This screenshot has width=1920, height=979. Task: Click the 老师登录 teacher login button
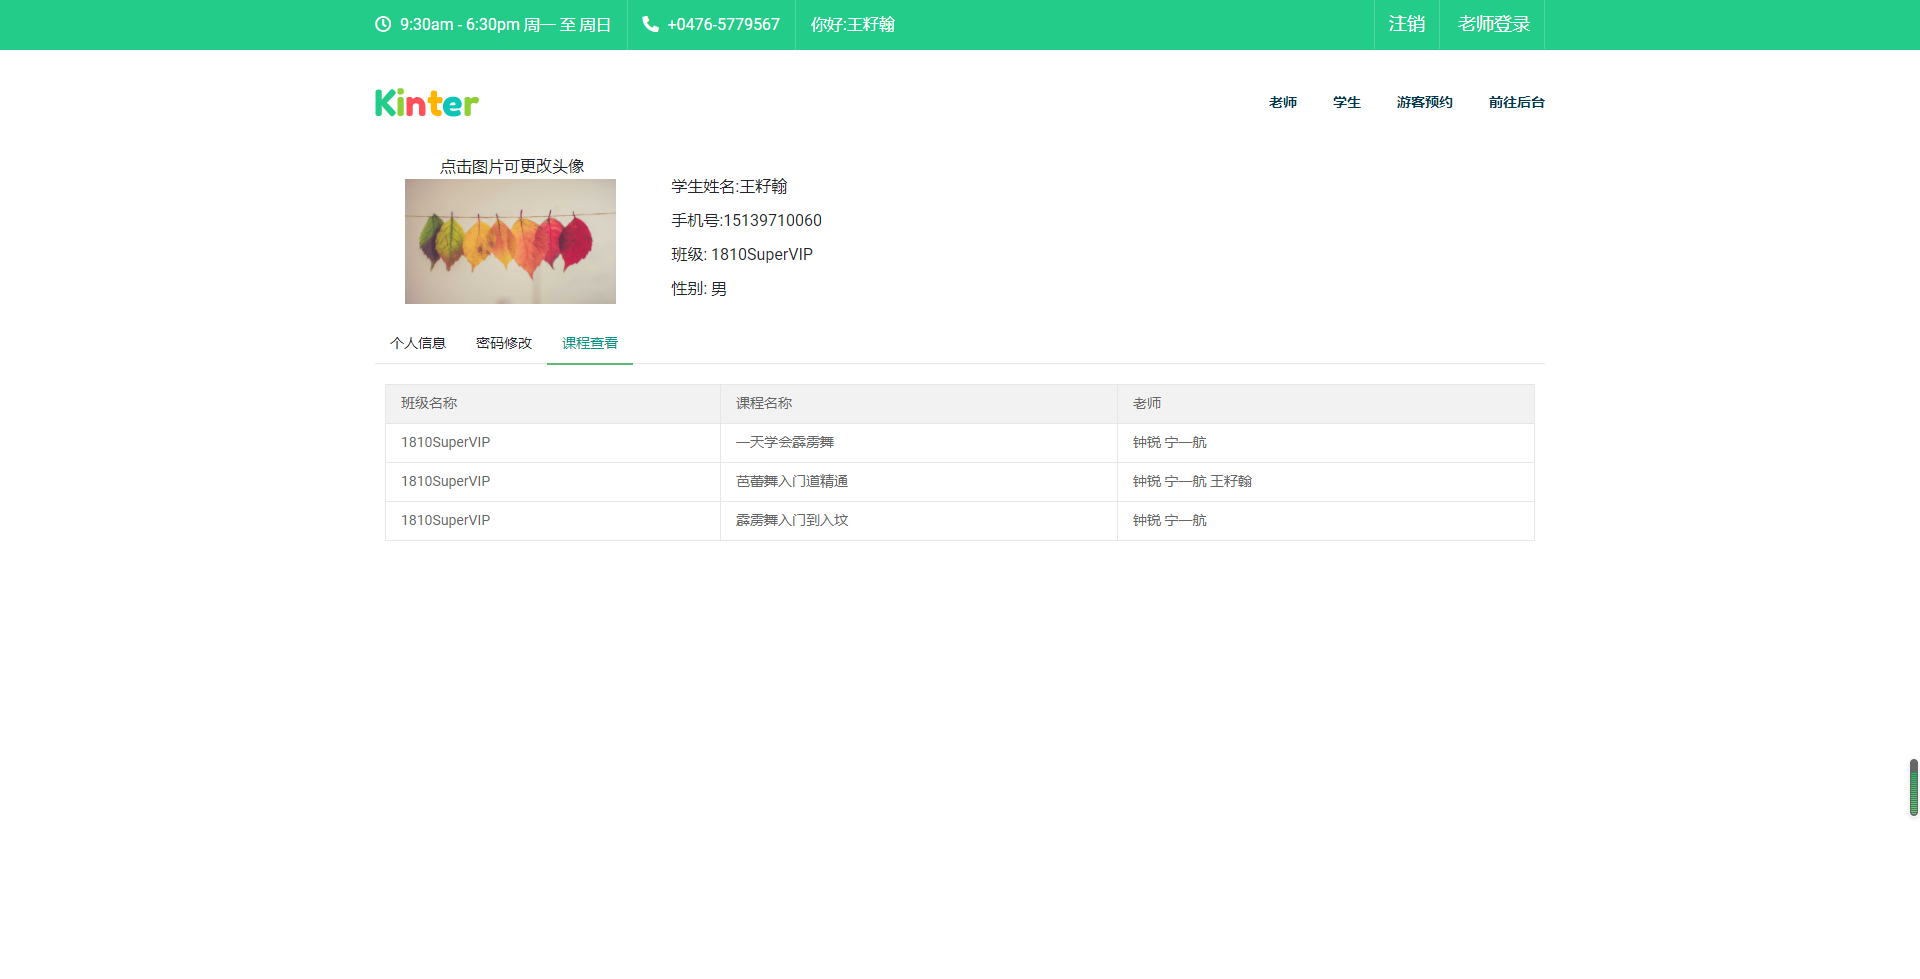click(x=1493, y=24)
